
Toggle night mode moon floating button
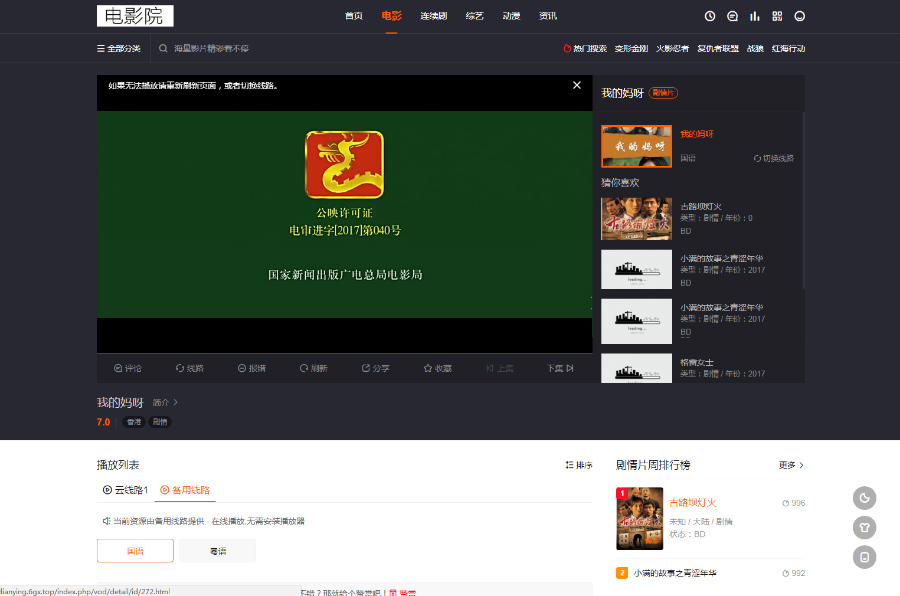click(x=864, y=498)
